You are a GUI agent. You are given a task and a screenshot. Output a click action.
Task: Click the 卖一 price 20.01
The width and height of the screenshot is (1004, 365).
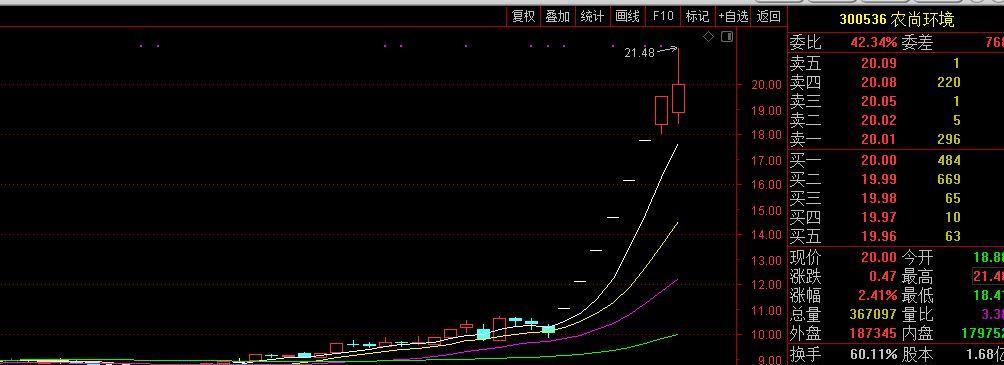(x=878, y=139)
